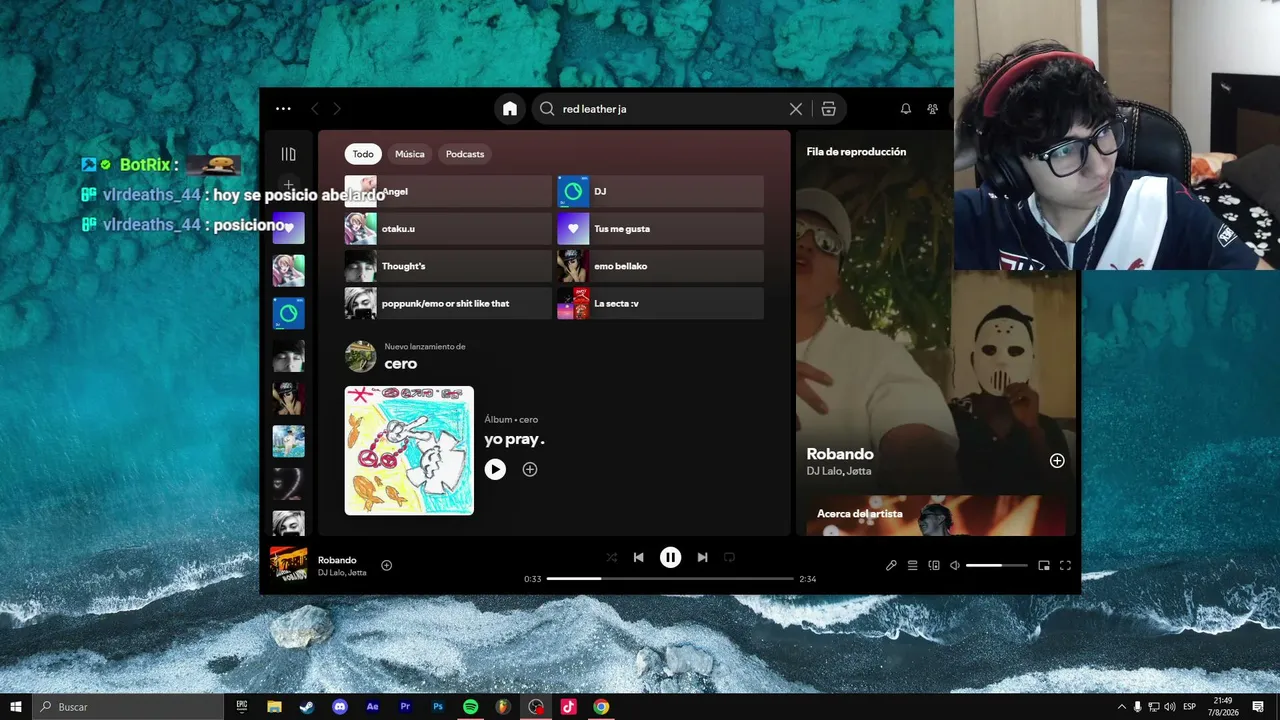Open the otaku.u playlist

pos(448,229)
